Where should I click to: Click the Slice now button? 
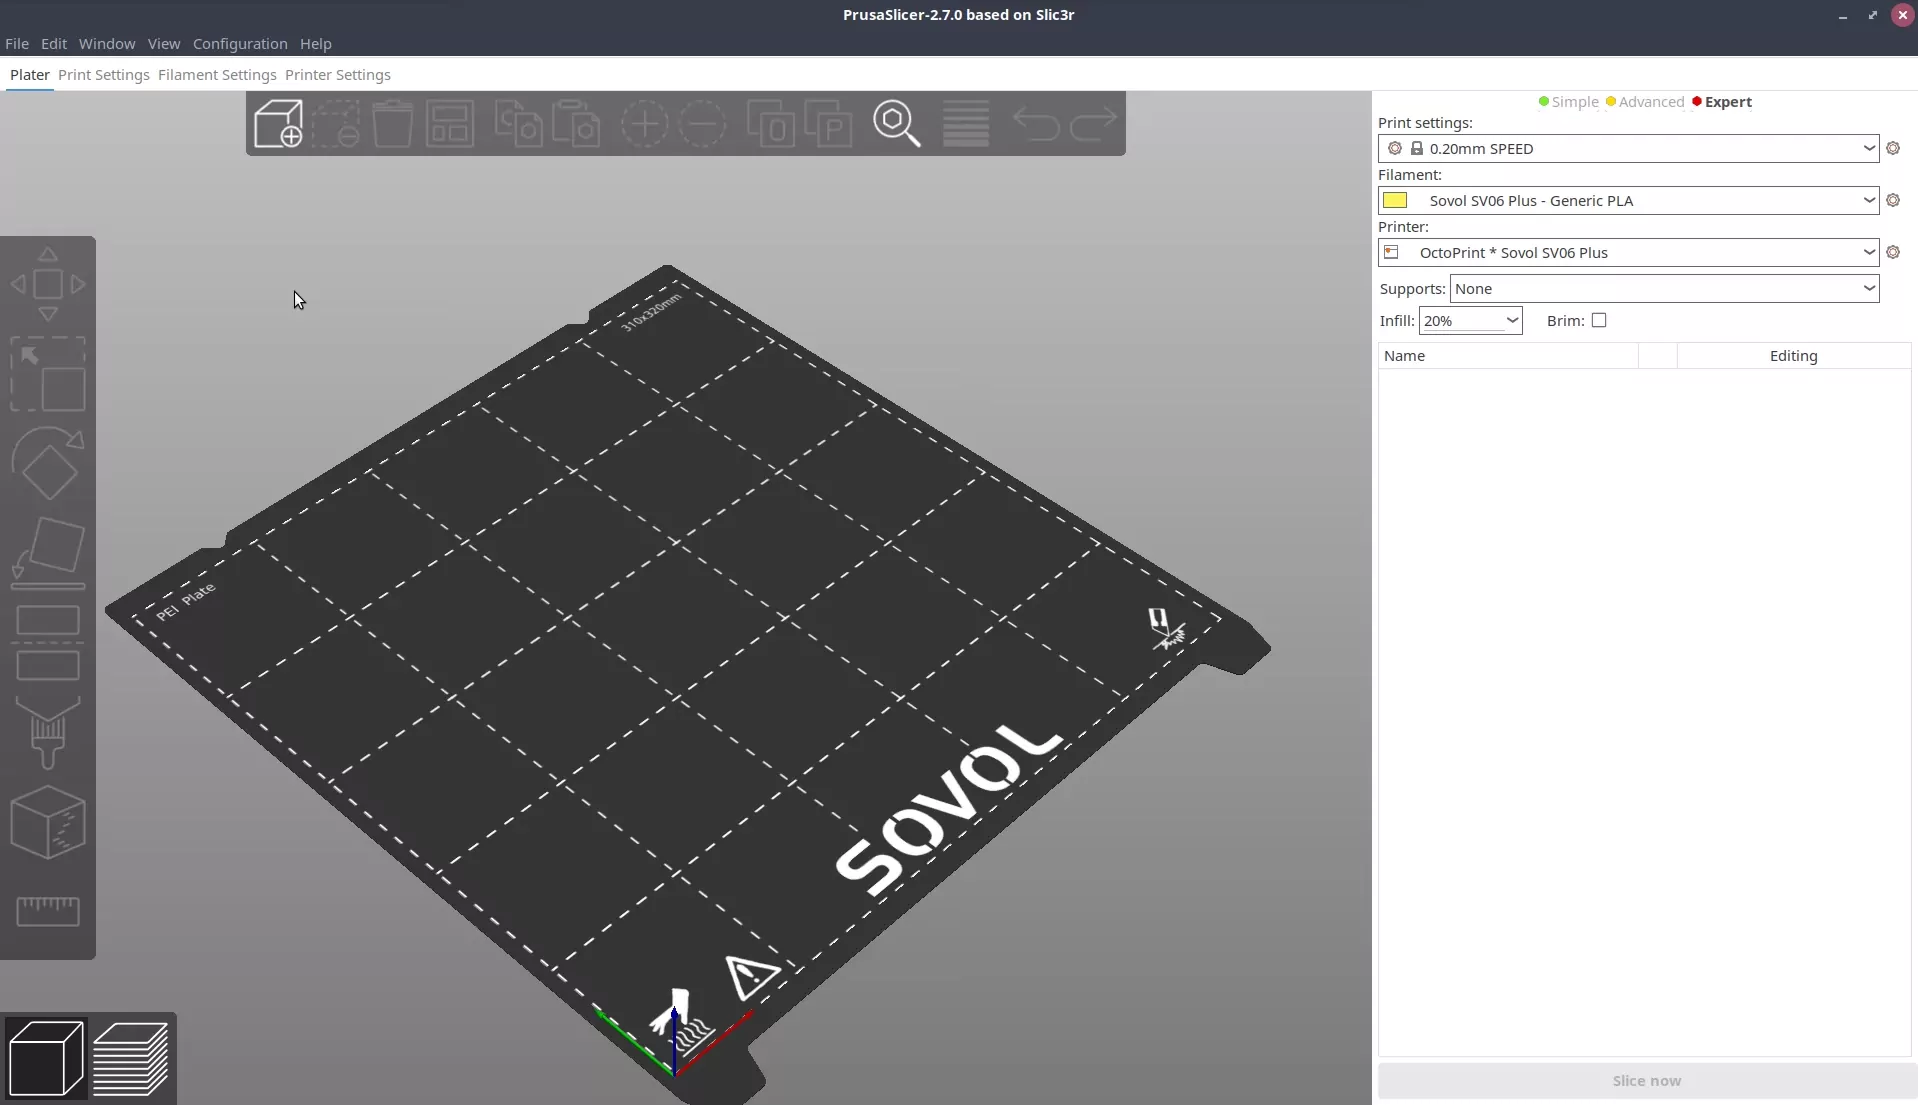(1646, 1081)
